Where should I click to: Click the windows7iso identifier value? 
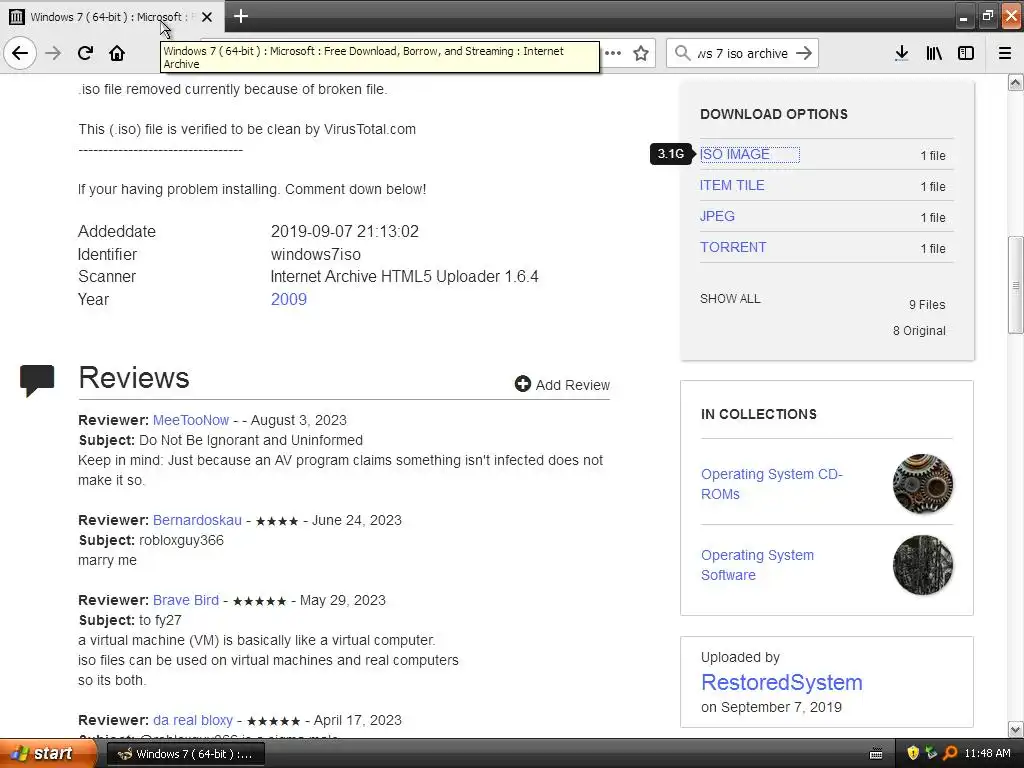[x=315, y=255]
